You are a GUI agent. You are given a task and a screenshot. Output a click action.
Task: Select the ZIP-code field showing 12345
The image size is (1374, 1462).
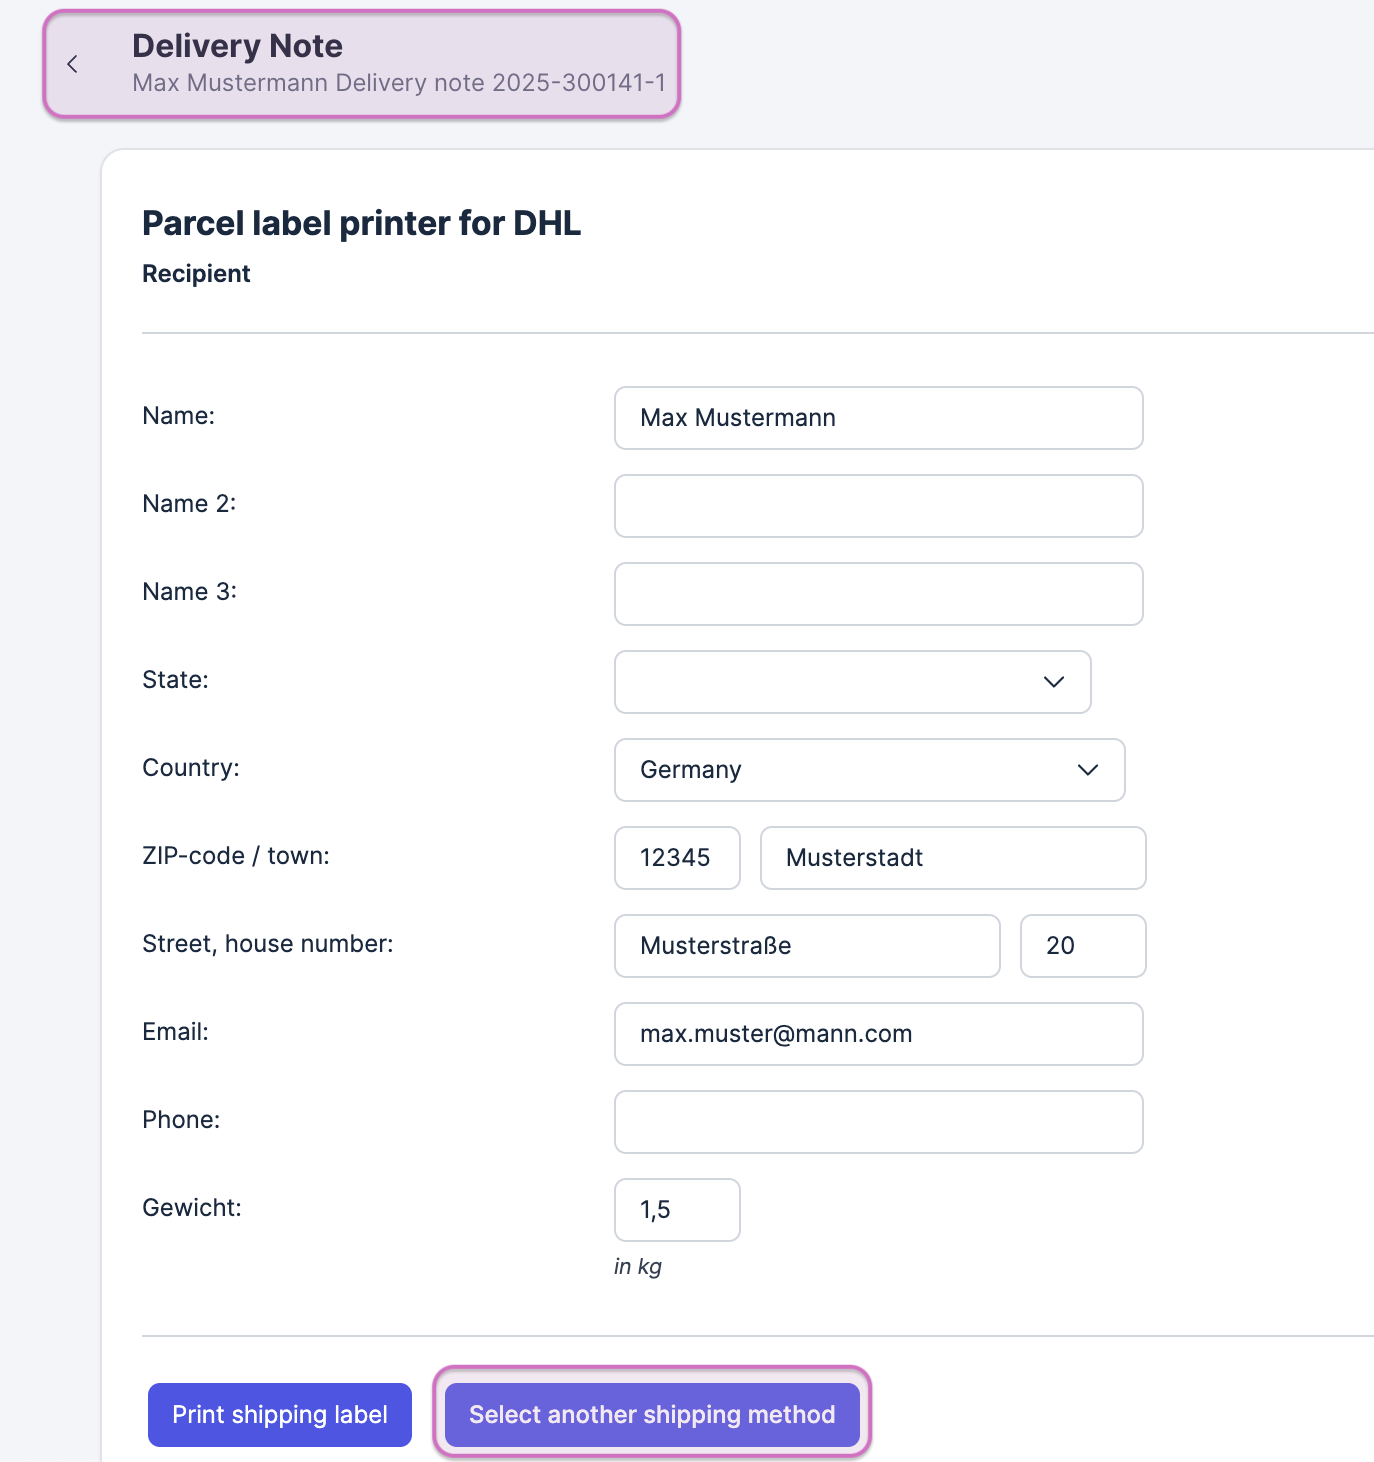coord(677,858)
